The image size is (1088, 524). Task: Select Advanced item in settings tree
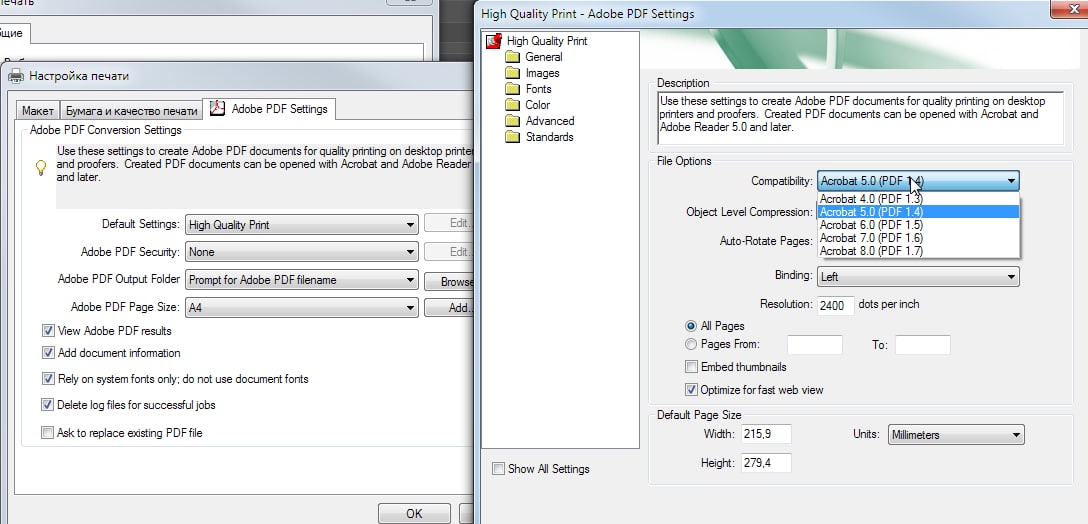tap(550, 121)
